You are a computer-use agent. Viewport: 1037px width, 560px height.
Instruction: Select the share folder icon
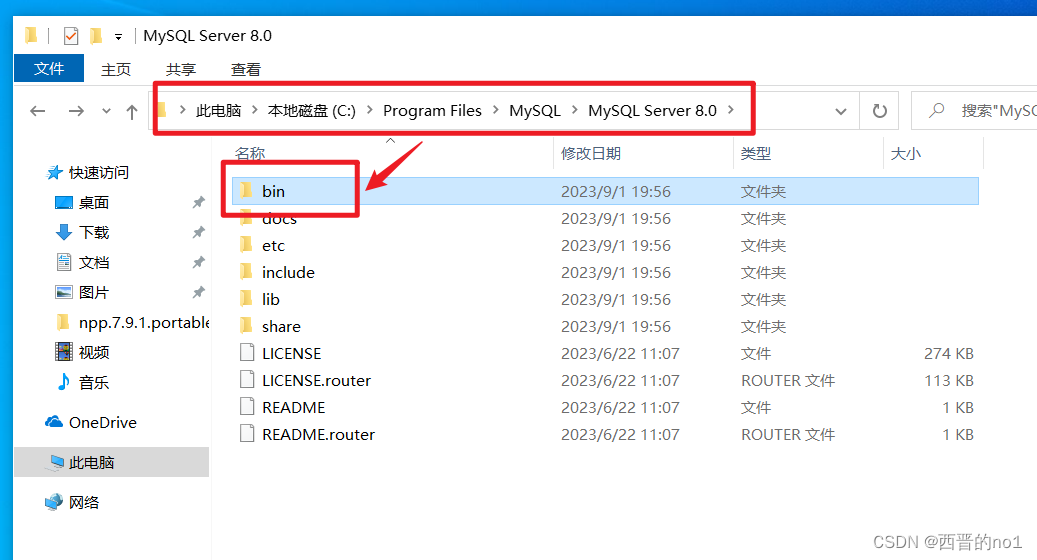247,326
